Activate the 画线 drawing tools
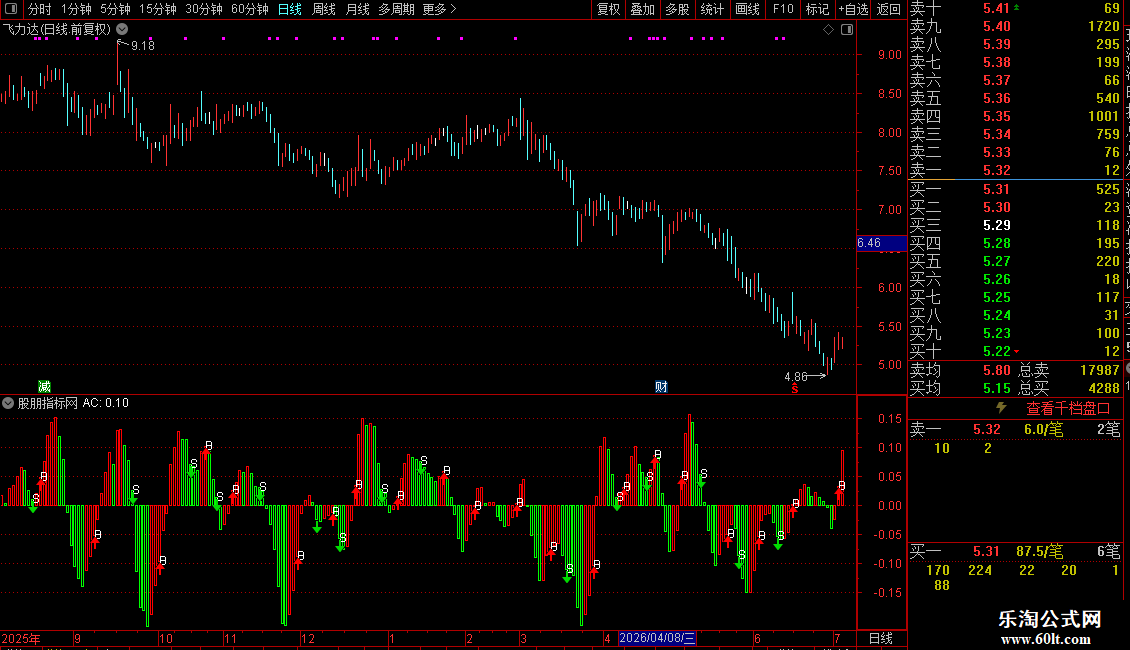 (x=747, y=9)
